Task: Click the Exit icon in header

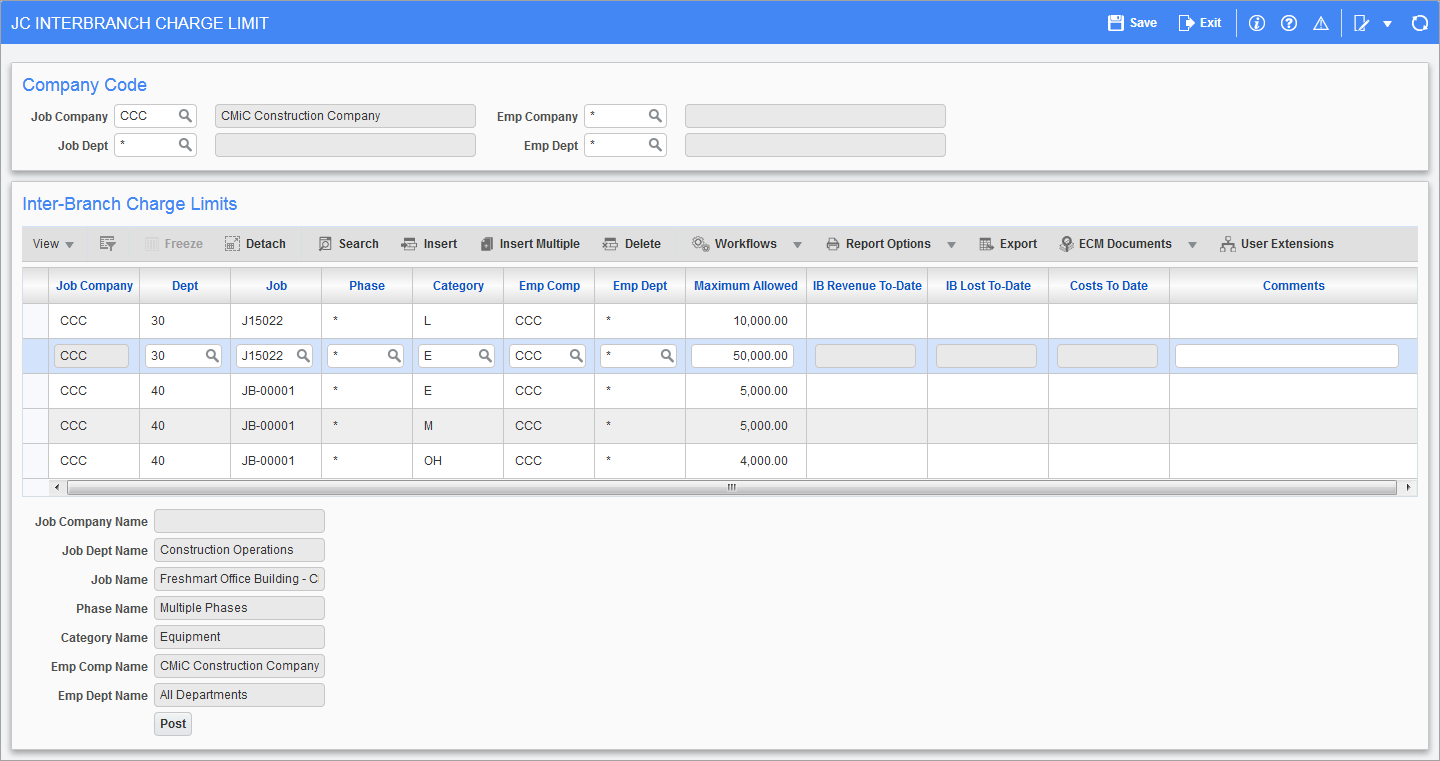Action: click(1186, 23)
